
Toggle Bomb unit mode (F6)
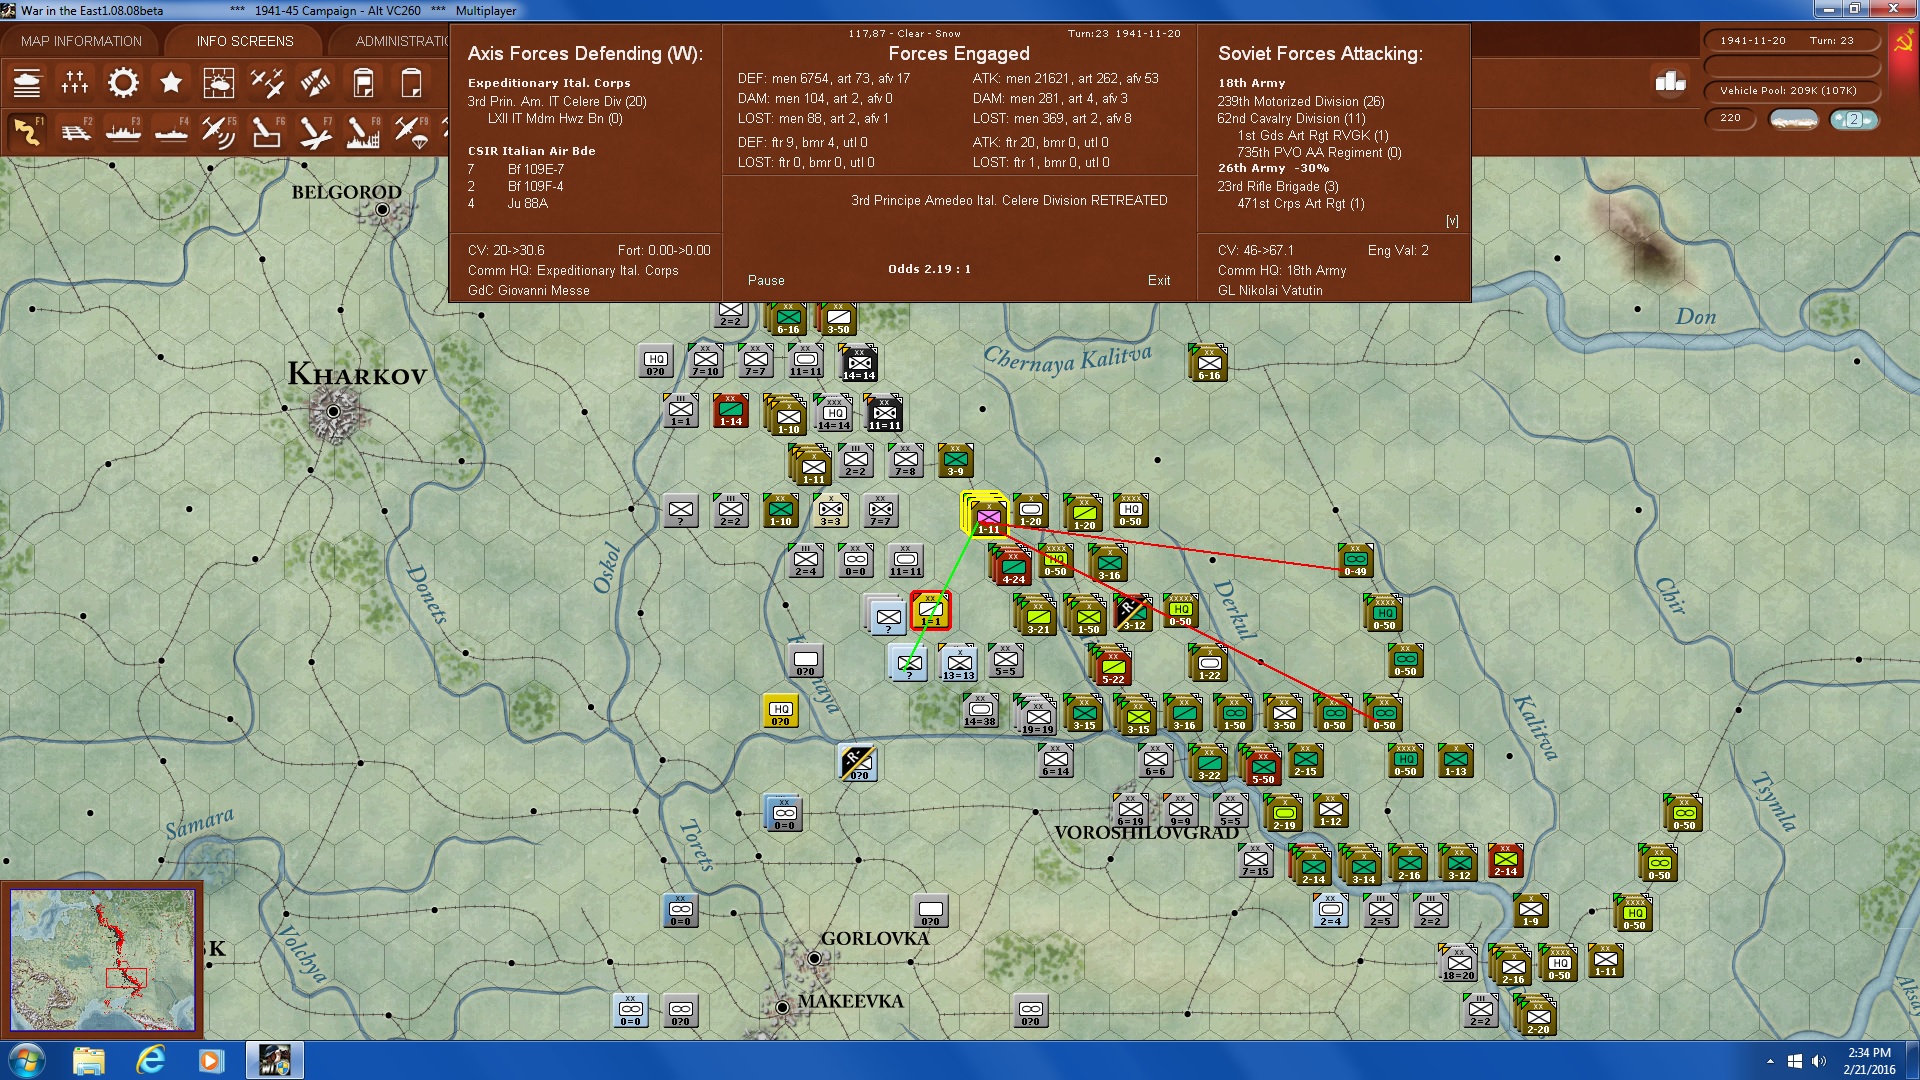click(267, 132)
